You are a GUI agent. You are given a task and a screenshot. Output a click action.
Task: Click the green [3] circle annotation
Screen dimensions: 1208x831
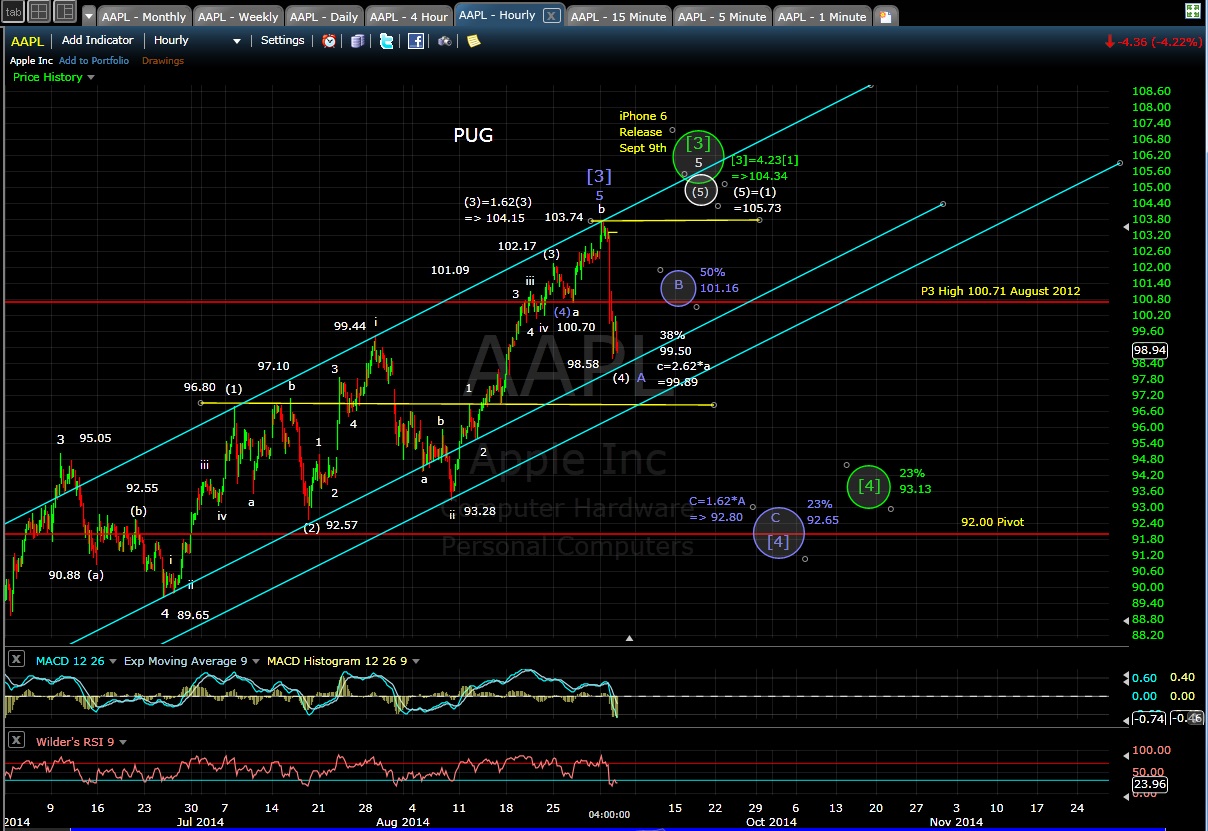point(699,155)
